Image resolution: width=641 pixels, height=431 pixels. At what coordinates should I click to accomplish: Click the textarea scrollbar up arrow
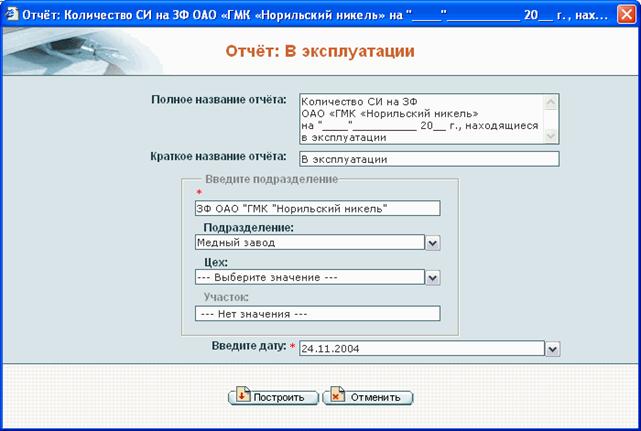551,101
